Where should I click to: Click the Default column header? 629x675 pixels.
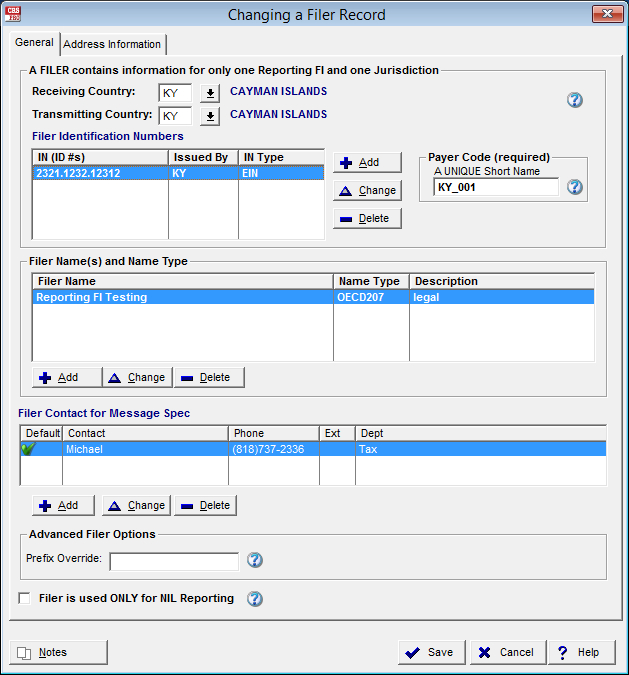(x=42, y=433)
